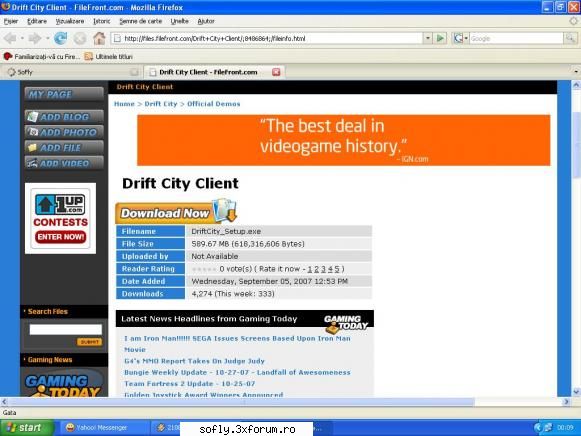Click the Firefox throbber icon in the menu bar
581x436 pixels.
(574, 21)
